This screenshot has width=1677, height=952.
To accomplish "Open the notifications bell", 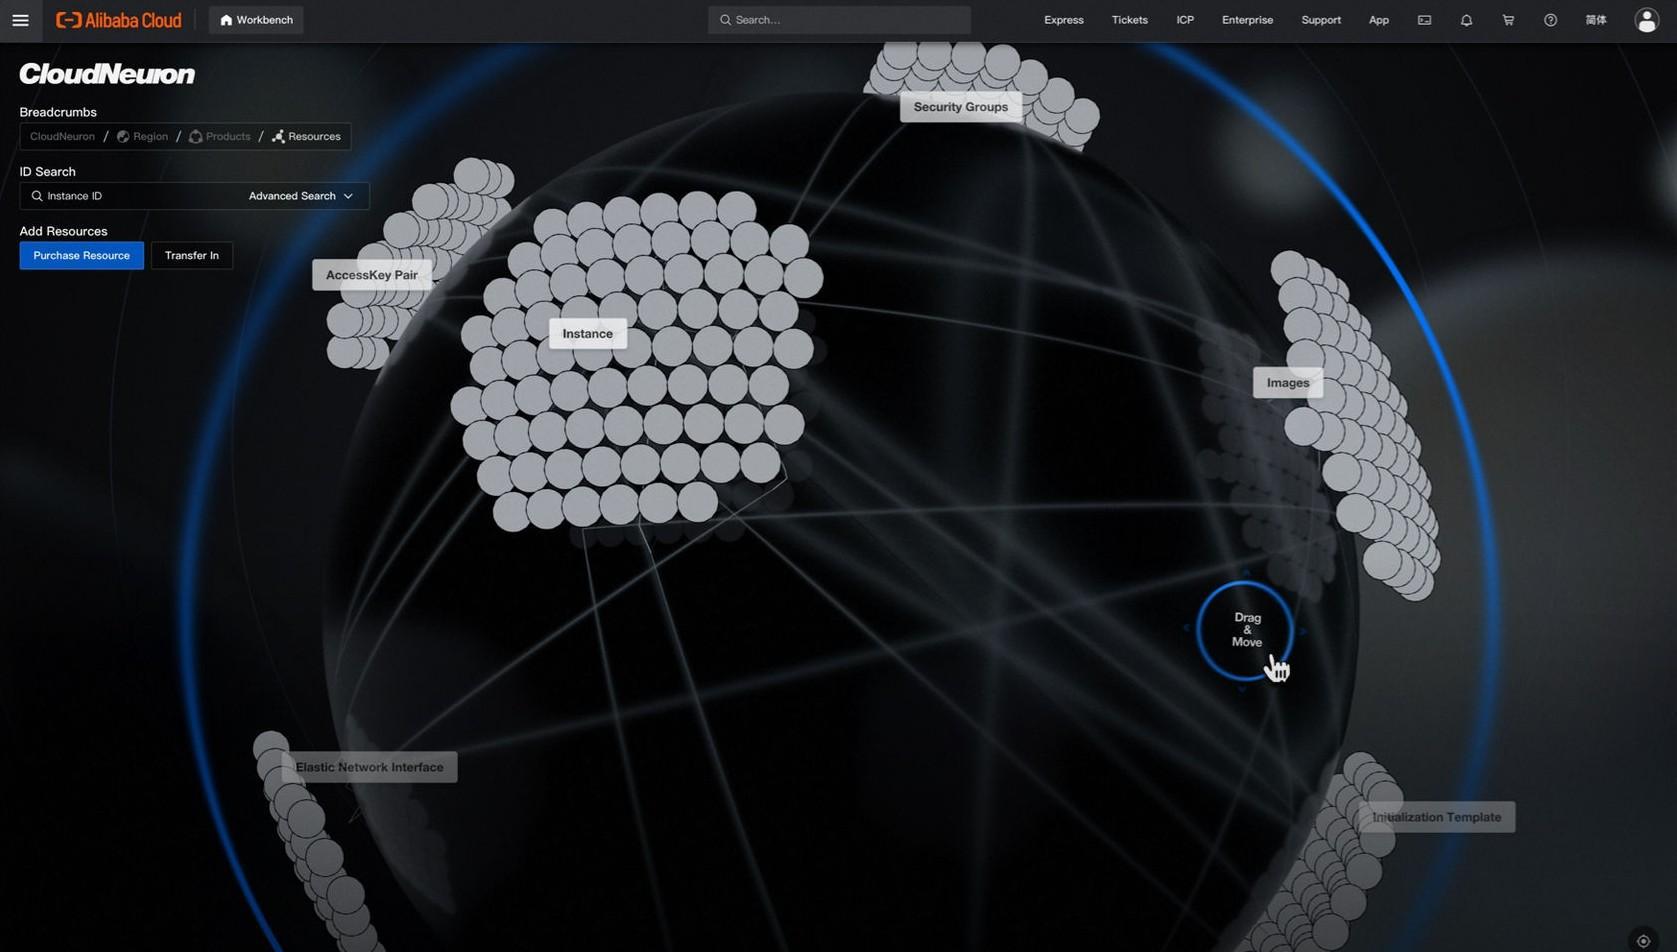I will [1466, 20].
